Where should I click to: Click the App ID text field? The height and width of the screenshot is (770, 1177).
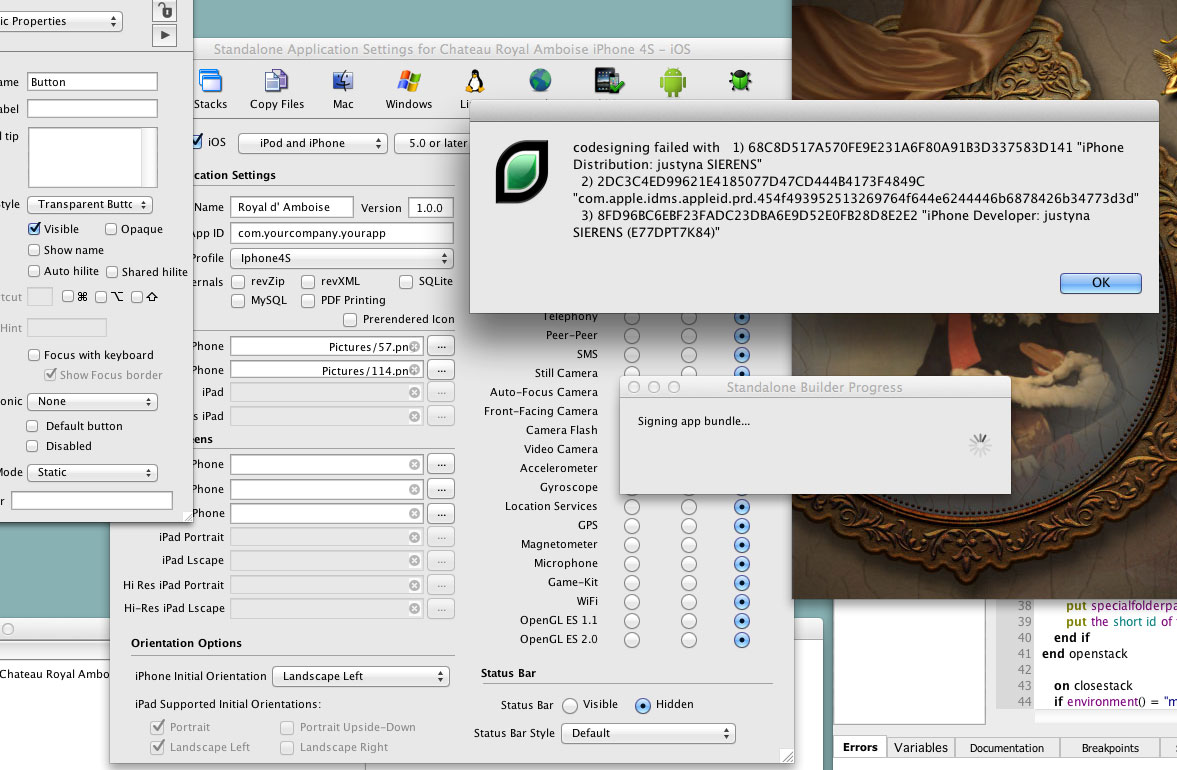coord(341,233)
